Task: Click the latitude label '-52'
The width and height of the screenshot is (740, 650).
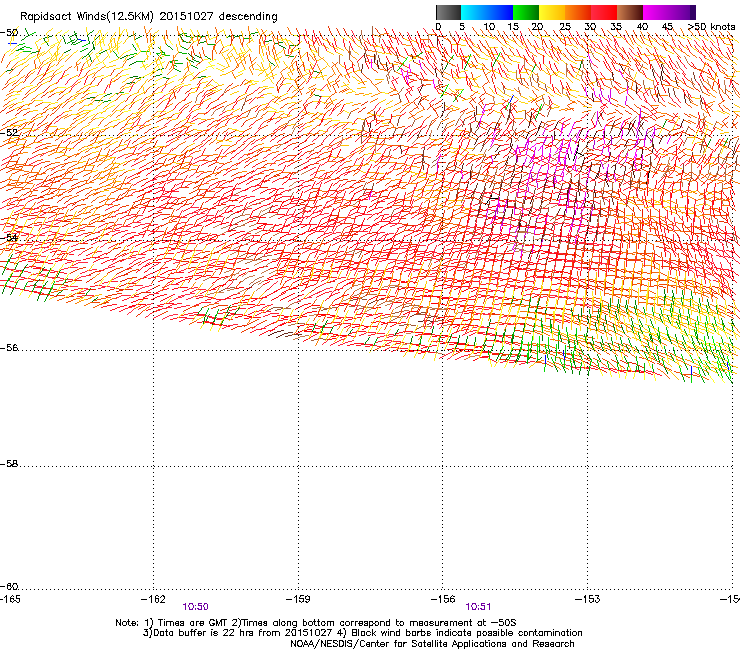Action: point(9,133)
